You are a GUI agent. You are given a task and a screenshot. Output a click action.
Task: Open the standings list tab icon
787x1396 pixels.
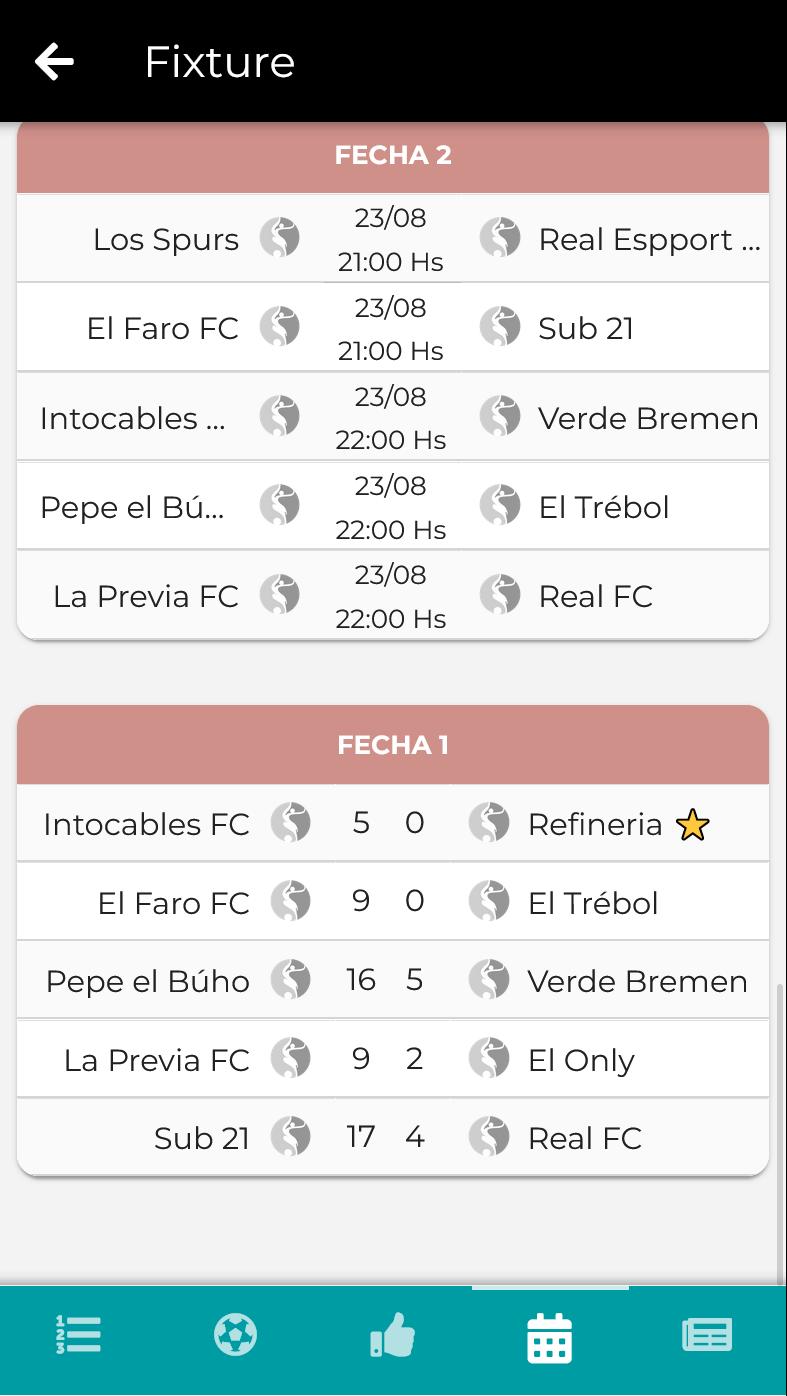(78, 1335)
